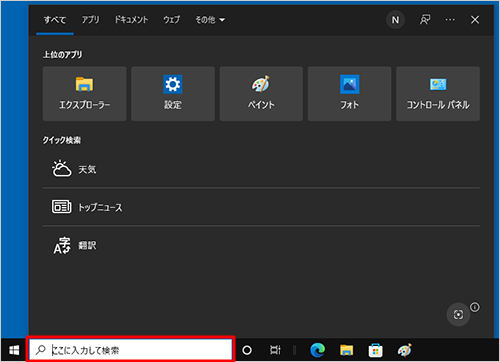Expand the その他 dropdown
The height and width of the screenshot is (362, 500).
[210, 20]
